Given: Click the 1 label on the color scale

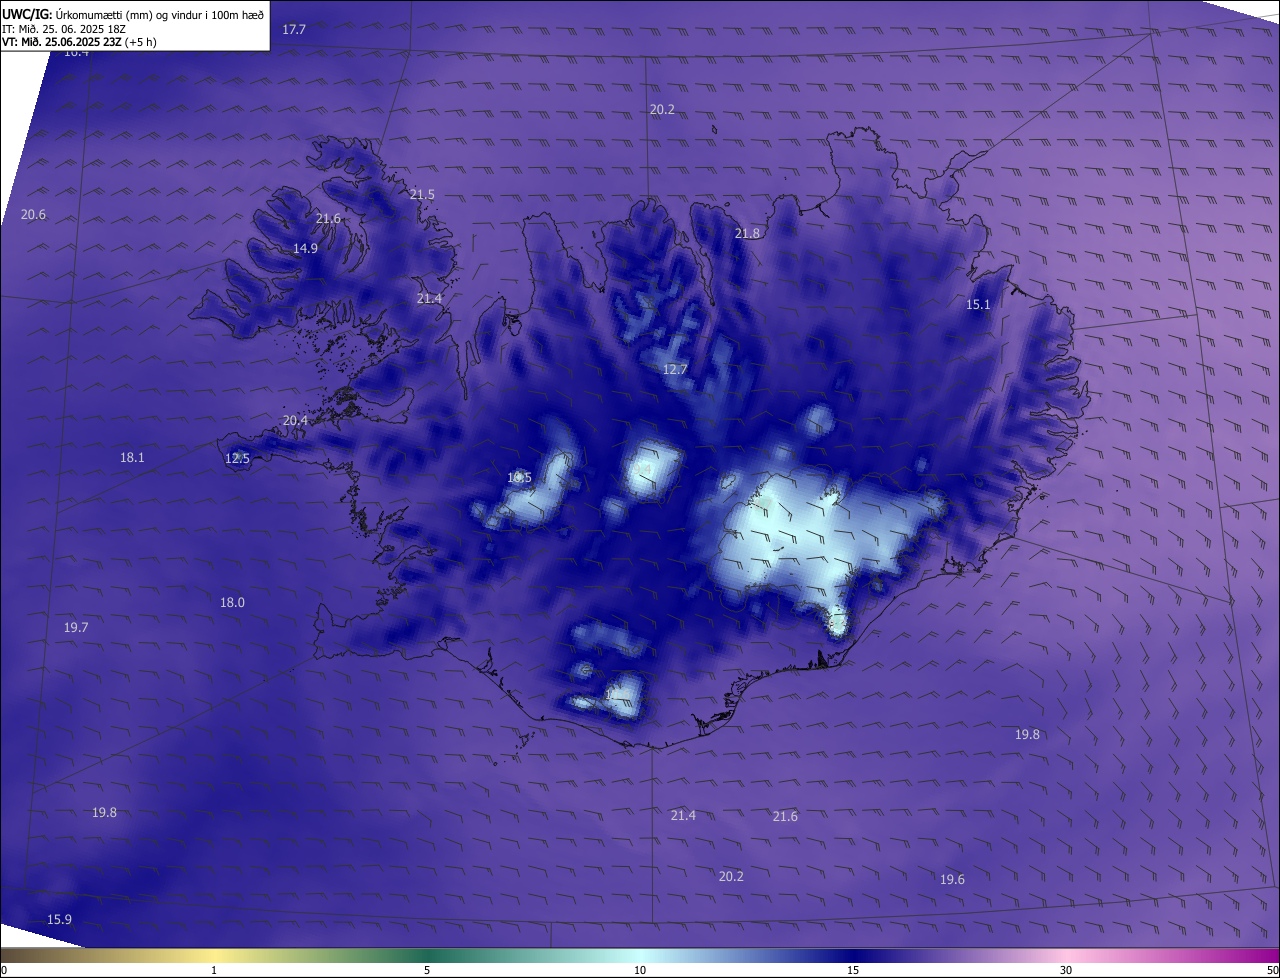Looking at the screenshot, I should [214, 970].
